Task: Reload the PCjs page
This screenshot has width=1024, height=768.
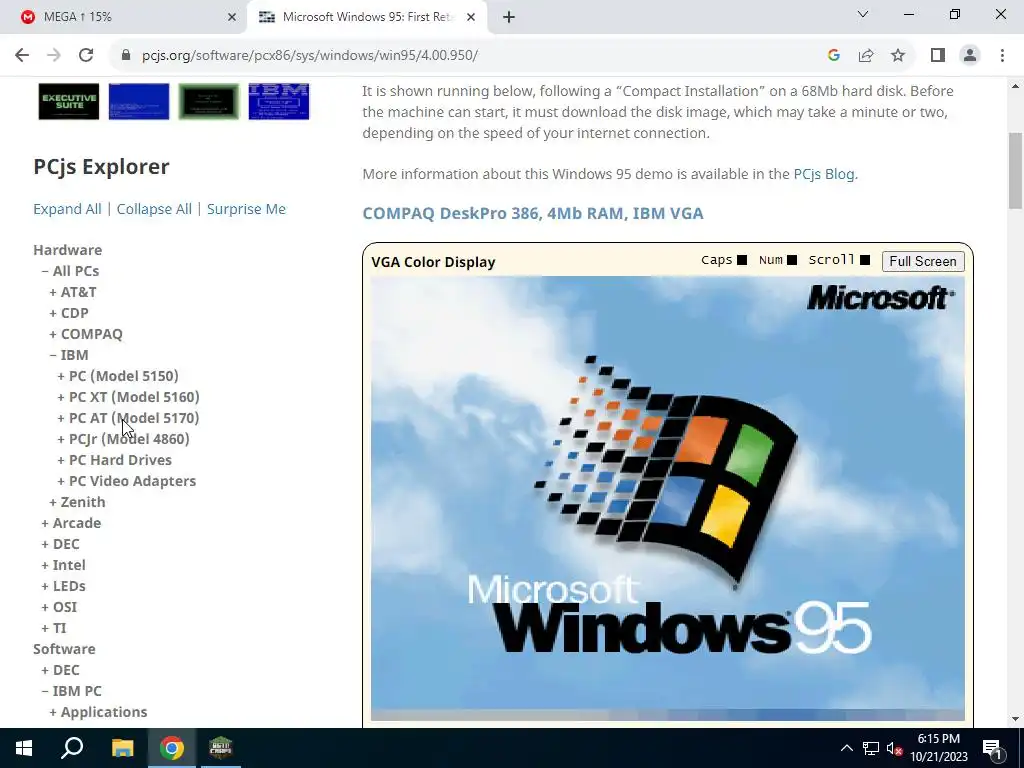Action: coord(86,56)
